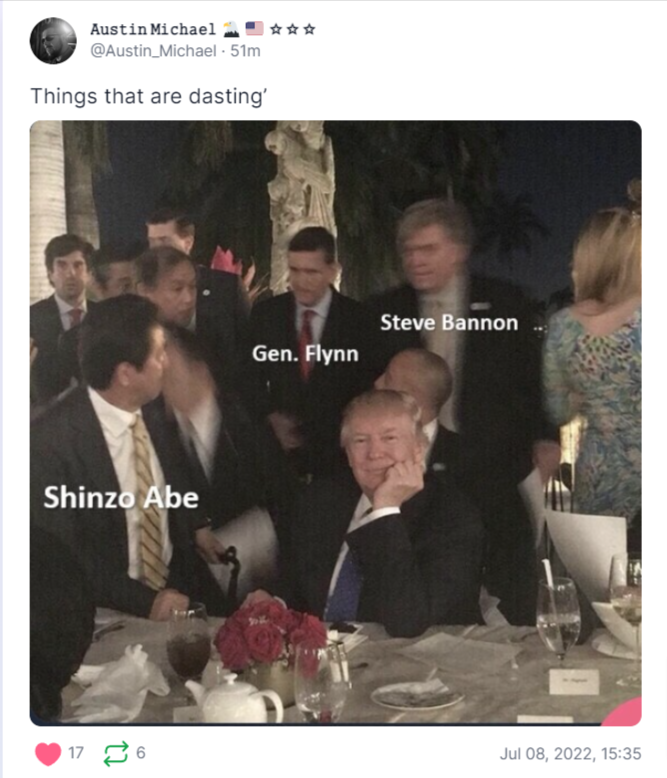The height and width of the screenshot is (778, 667).
Task: Click the American flag emoji badge
Action: [x=254, y=29]
